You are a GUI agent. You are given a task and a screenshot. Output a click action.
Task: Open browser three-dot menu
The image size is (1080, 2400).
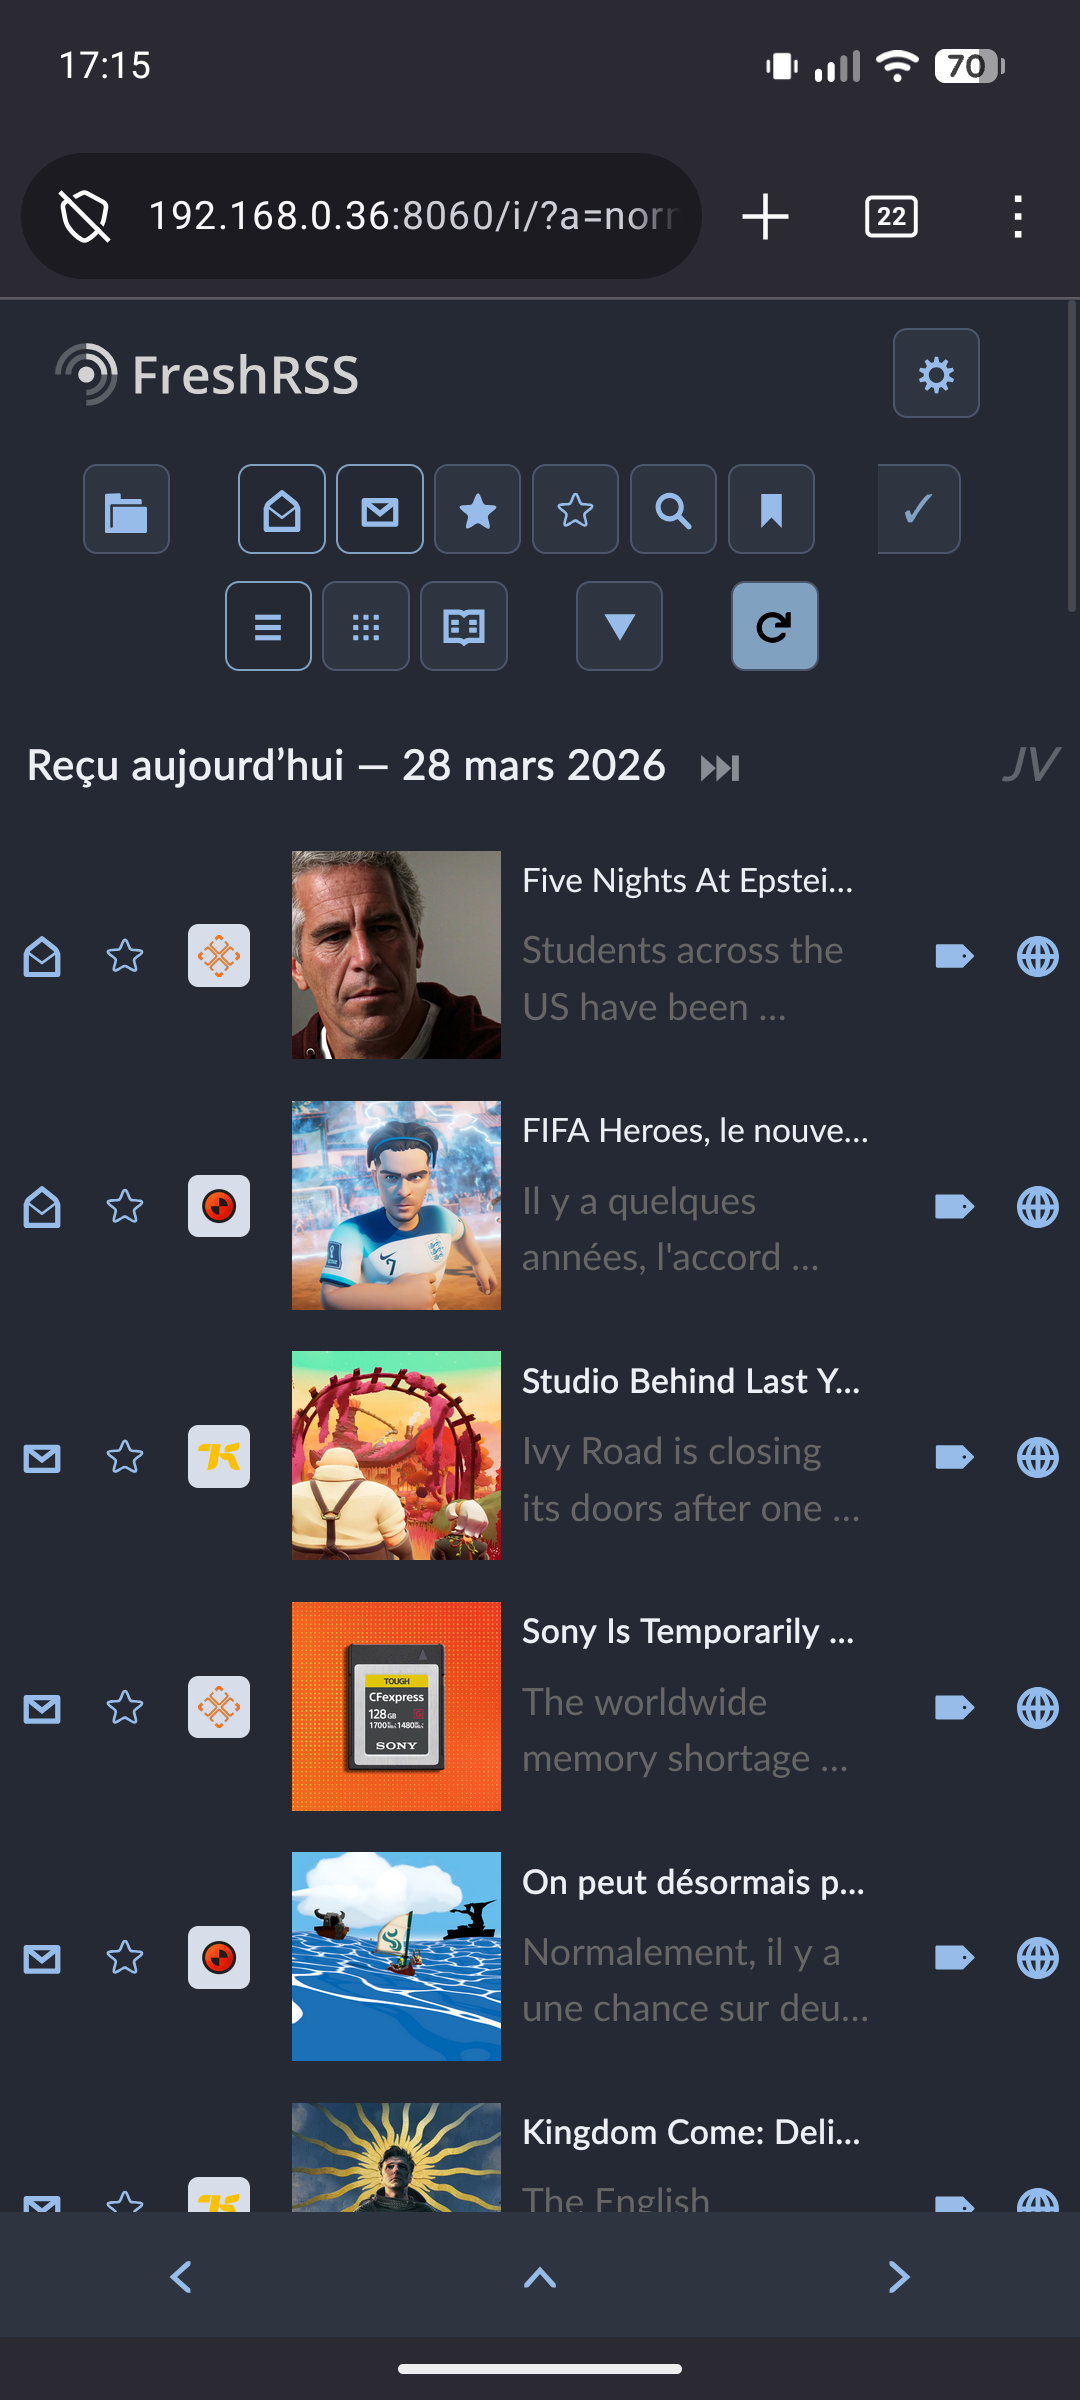(1017, 217)
